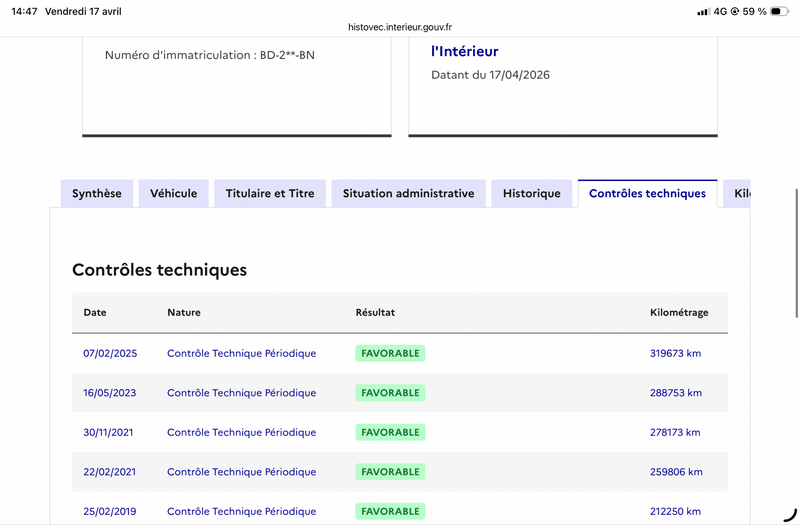Click the l'Intérieur heading in right card
Image resolution: width=800 pixels, height=525 pixels.
pyautogui.click(x=465, y=51)
